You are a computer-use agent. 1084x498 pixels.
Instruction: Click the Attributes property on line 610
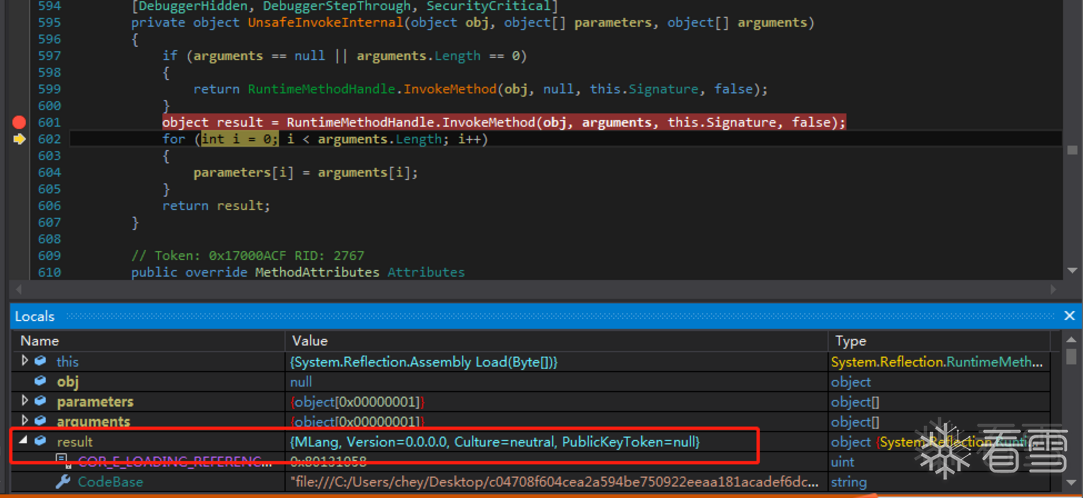[426, 272]
